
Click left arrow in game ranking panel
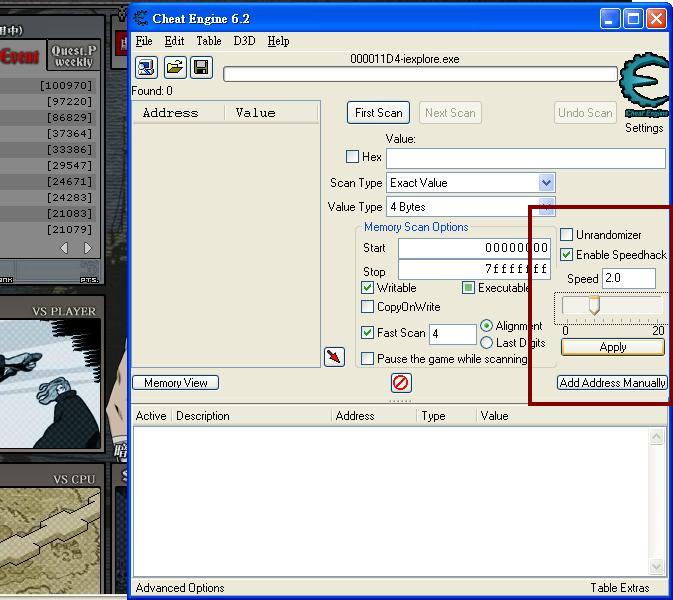coord(64,248)
